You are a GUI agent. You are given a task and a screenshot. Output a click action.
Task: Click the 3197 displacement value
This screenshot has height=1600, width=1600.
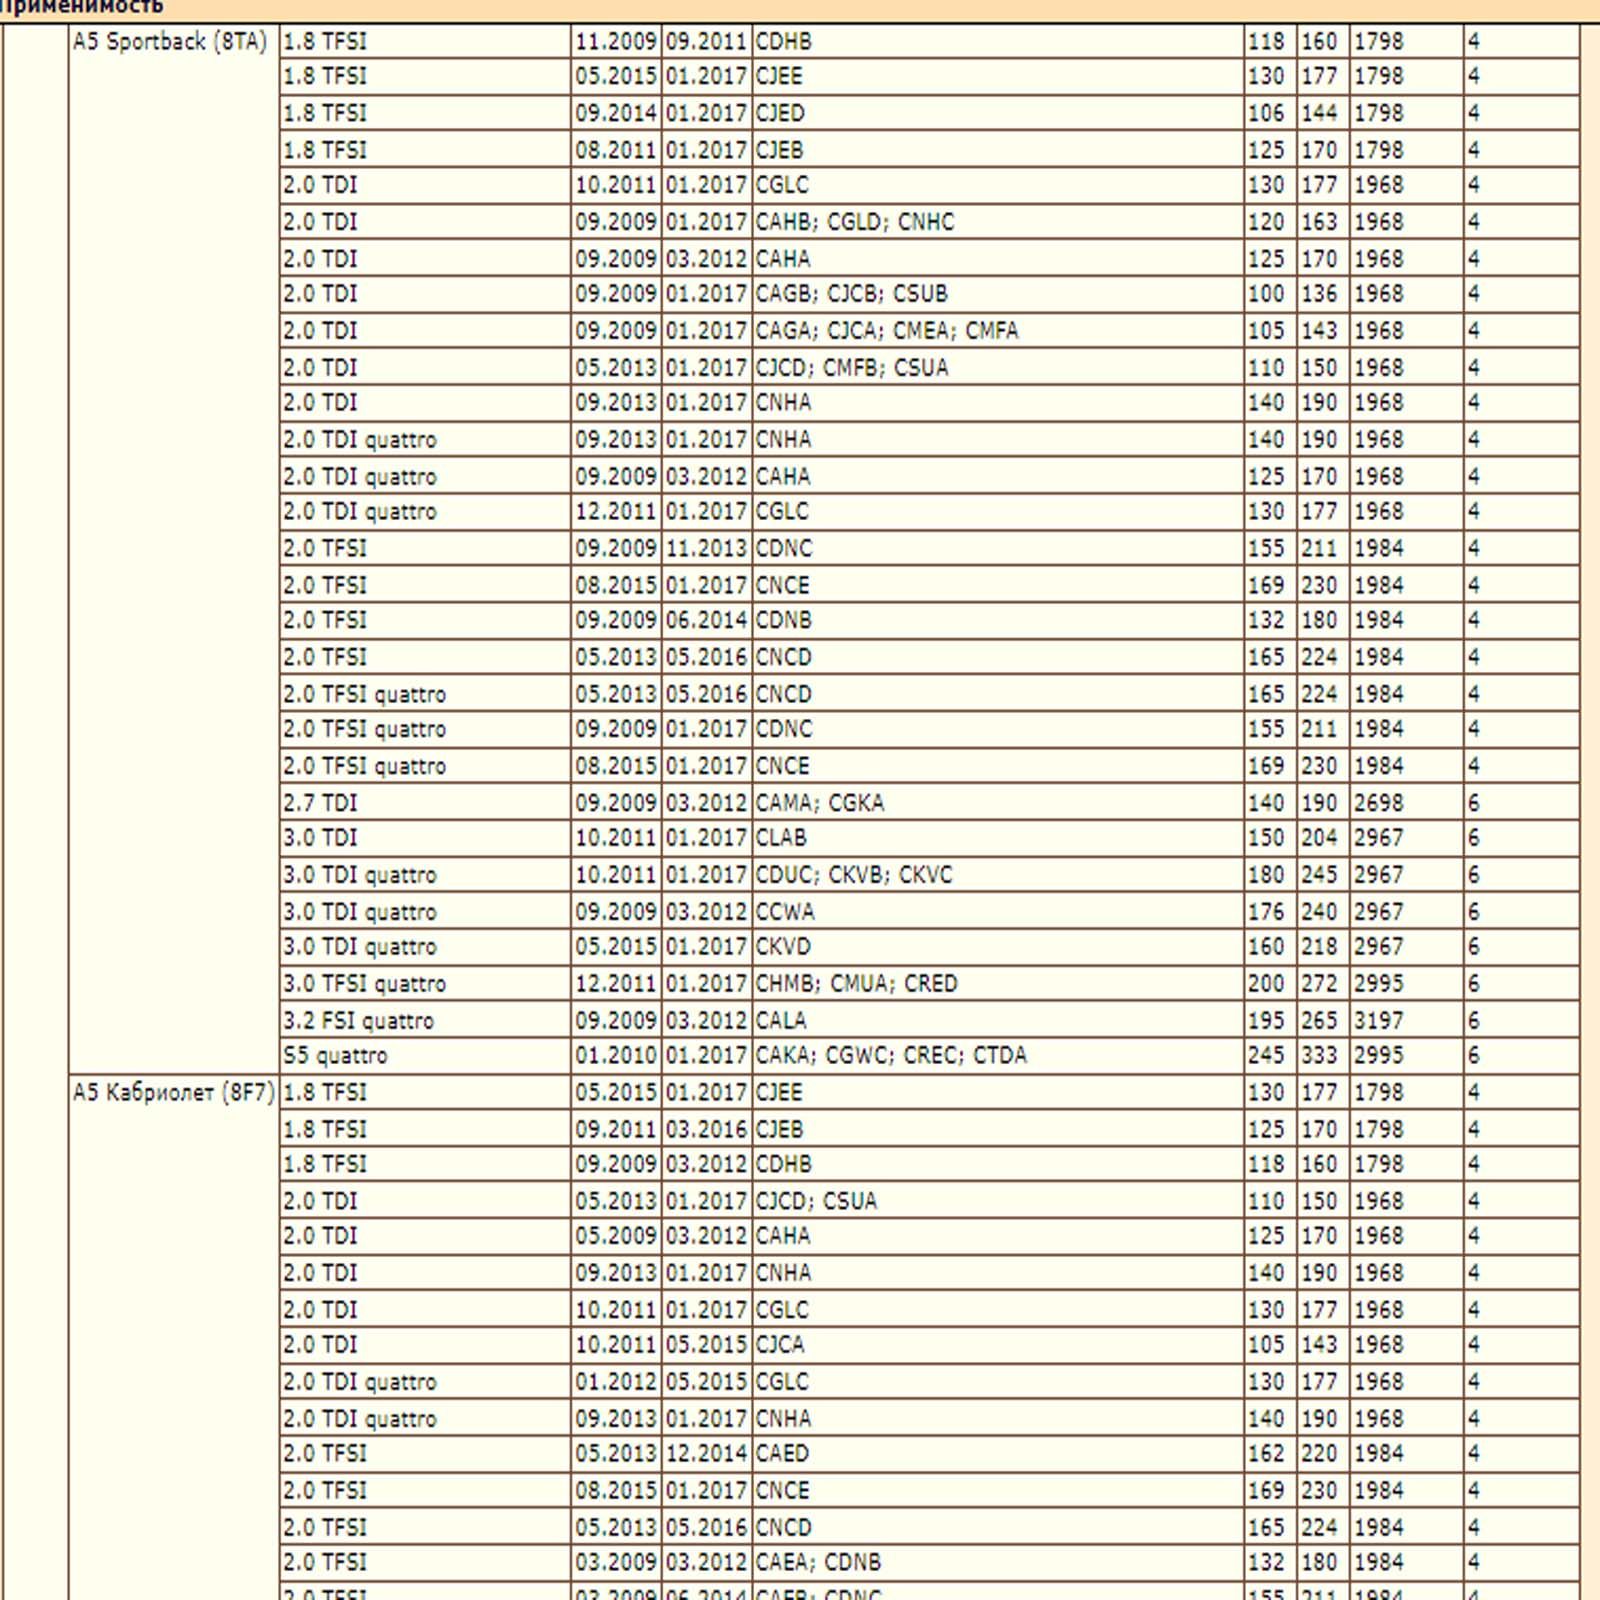[1378, 1021]
